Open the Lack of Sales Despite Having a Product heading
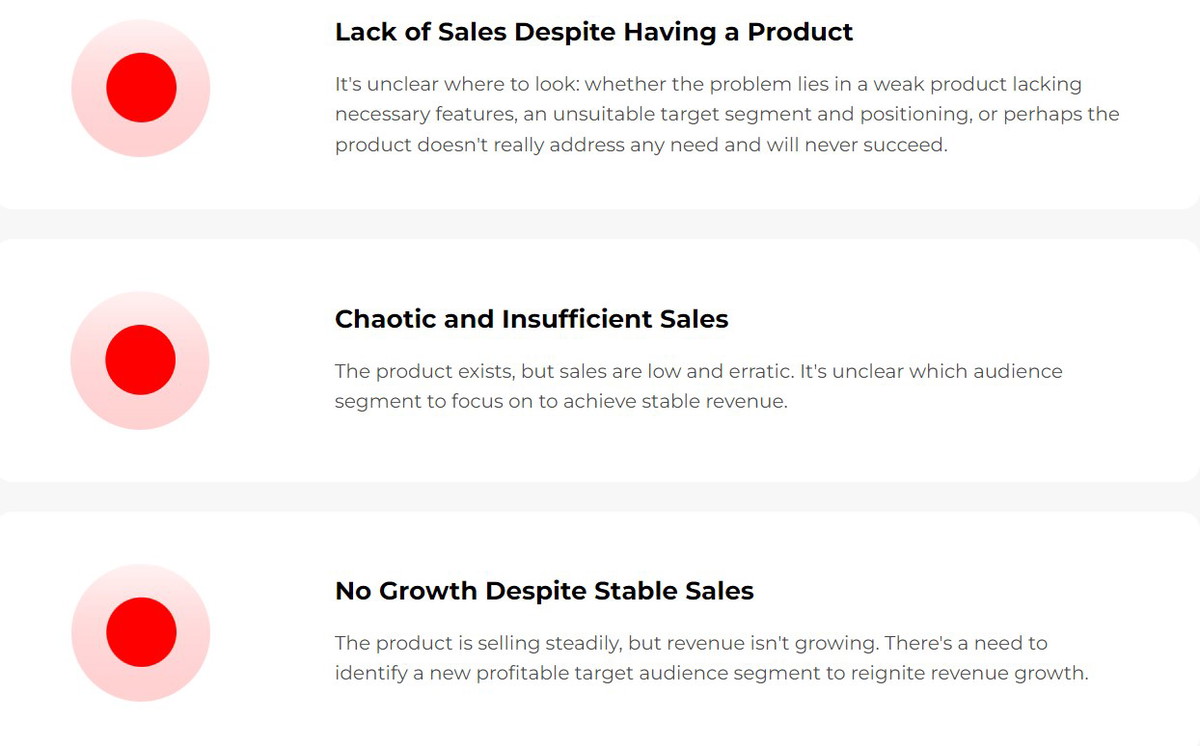This screenshot has height=746, width=1200. coord(594,32)
